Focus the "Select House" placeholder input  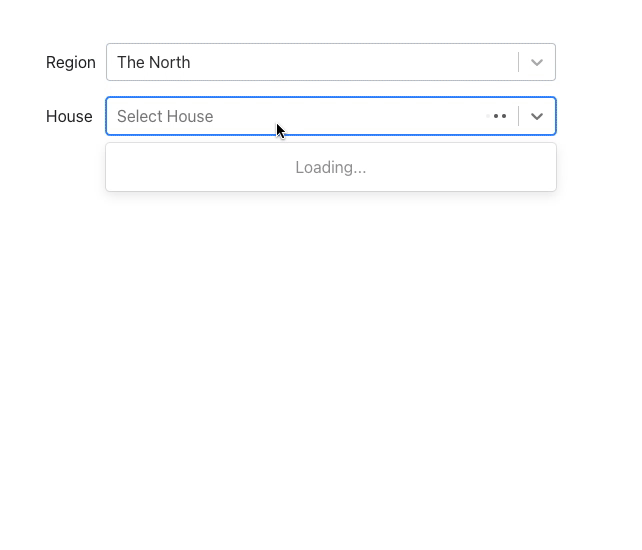tap(300, 116)
